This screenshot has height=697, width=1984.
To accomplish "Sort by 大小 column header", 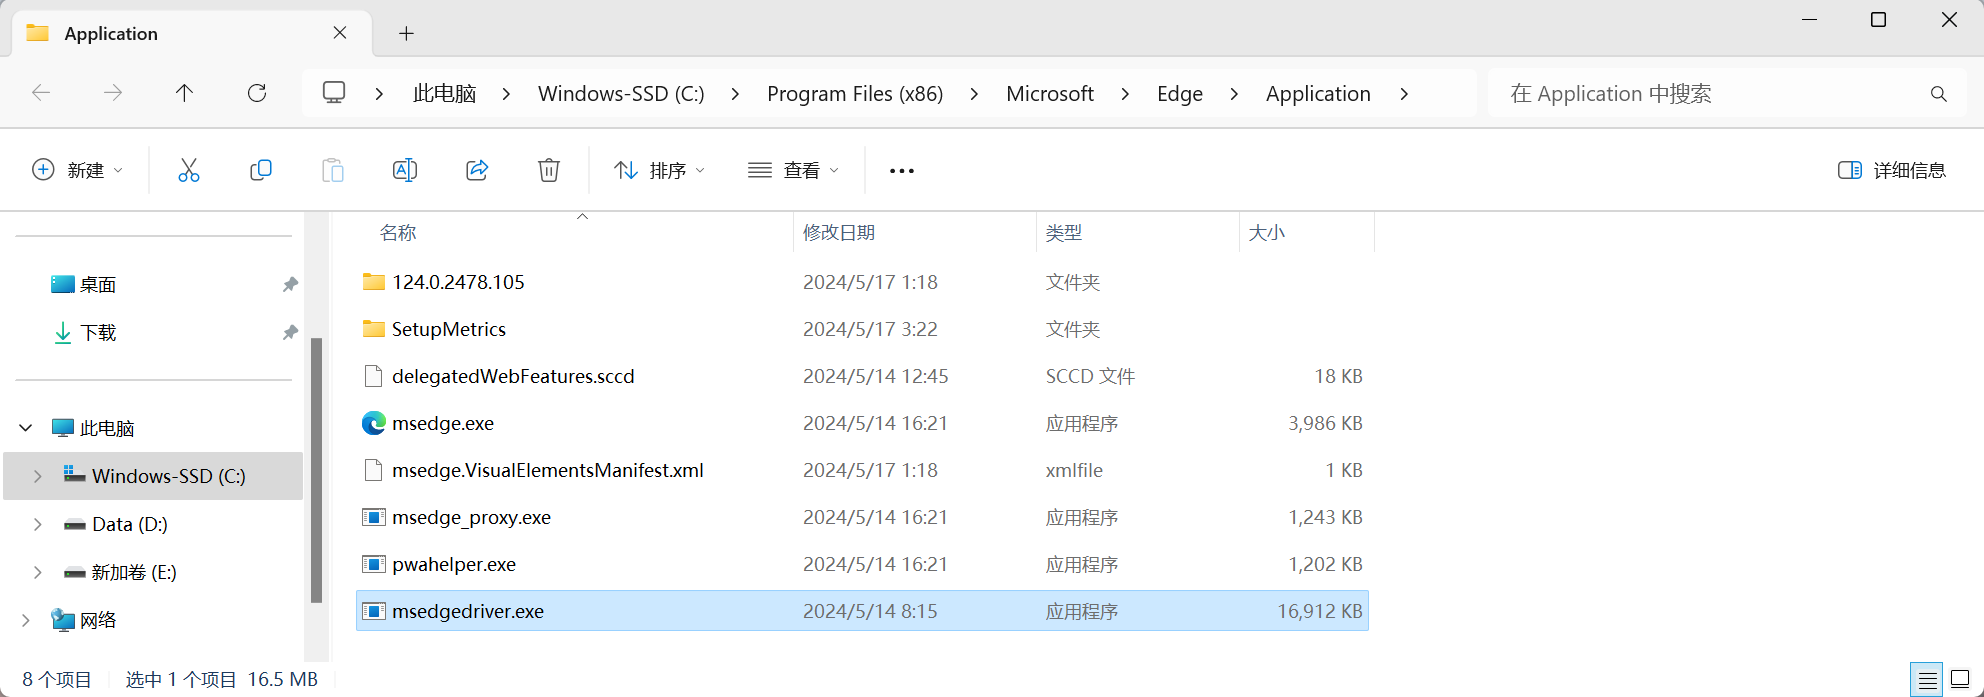I will [x=1267, y=232].
